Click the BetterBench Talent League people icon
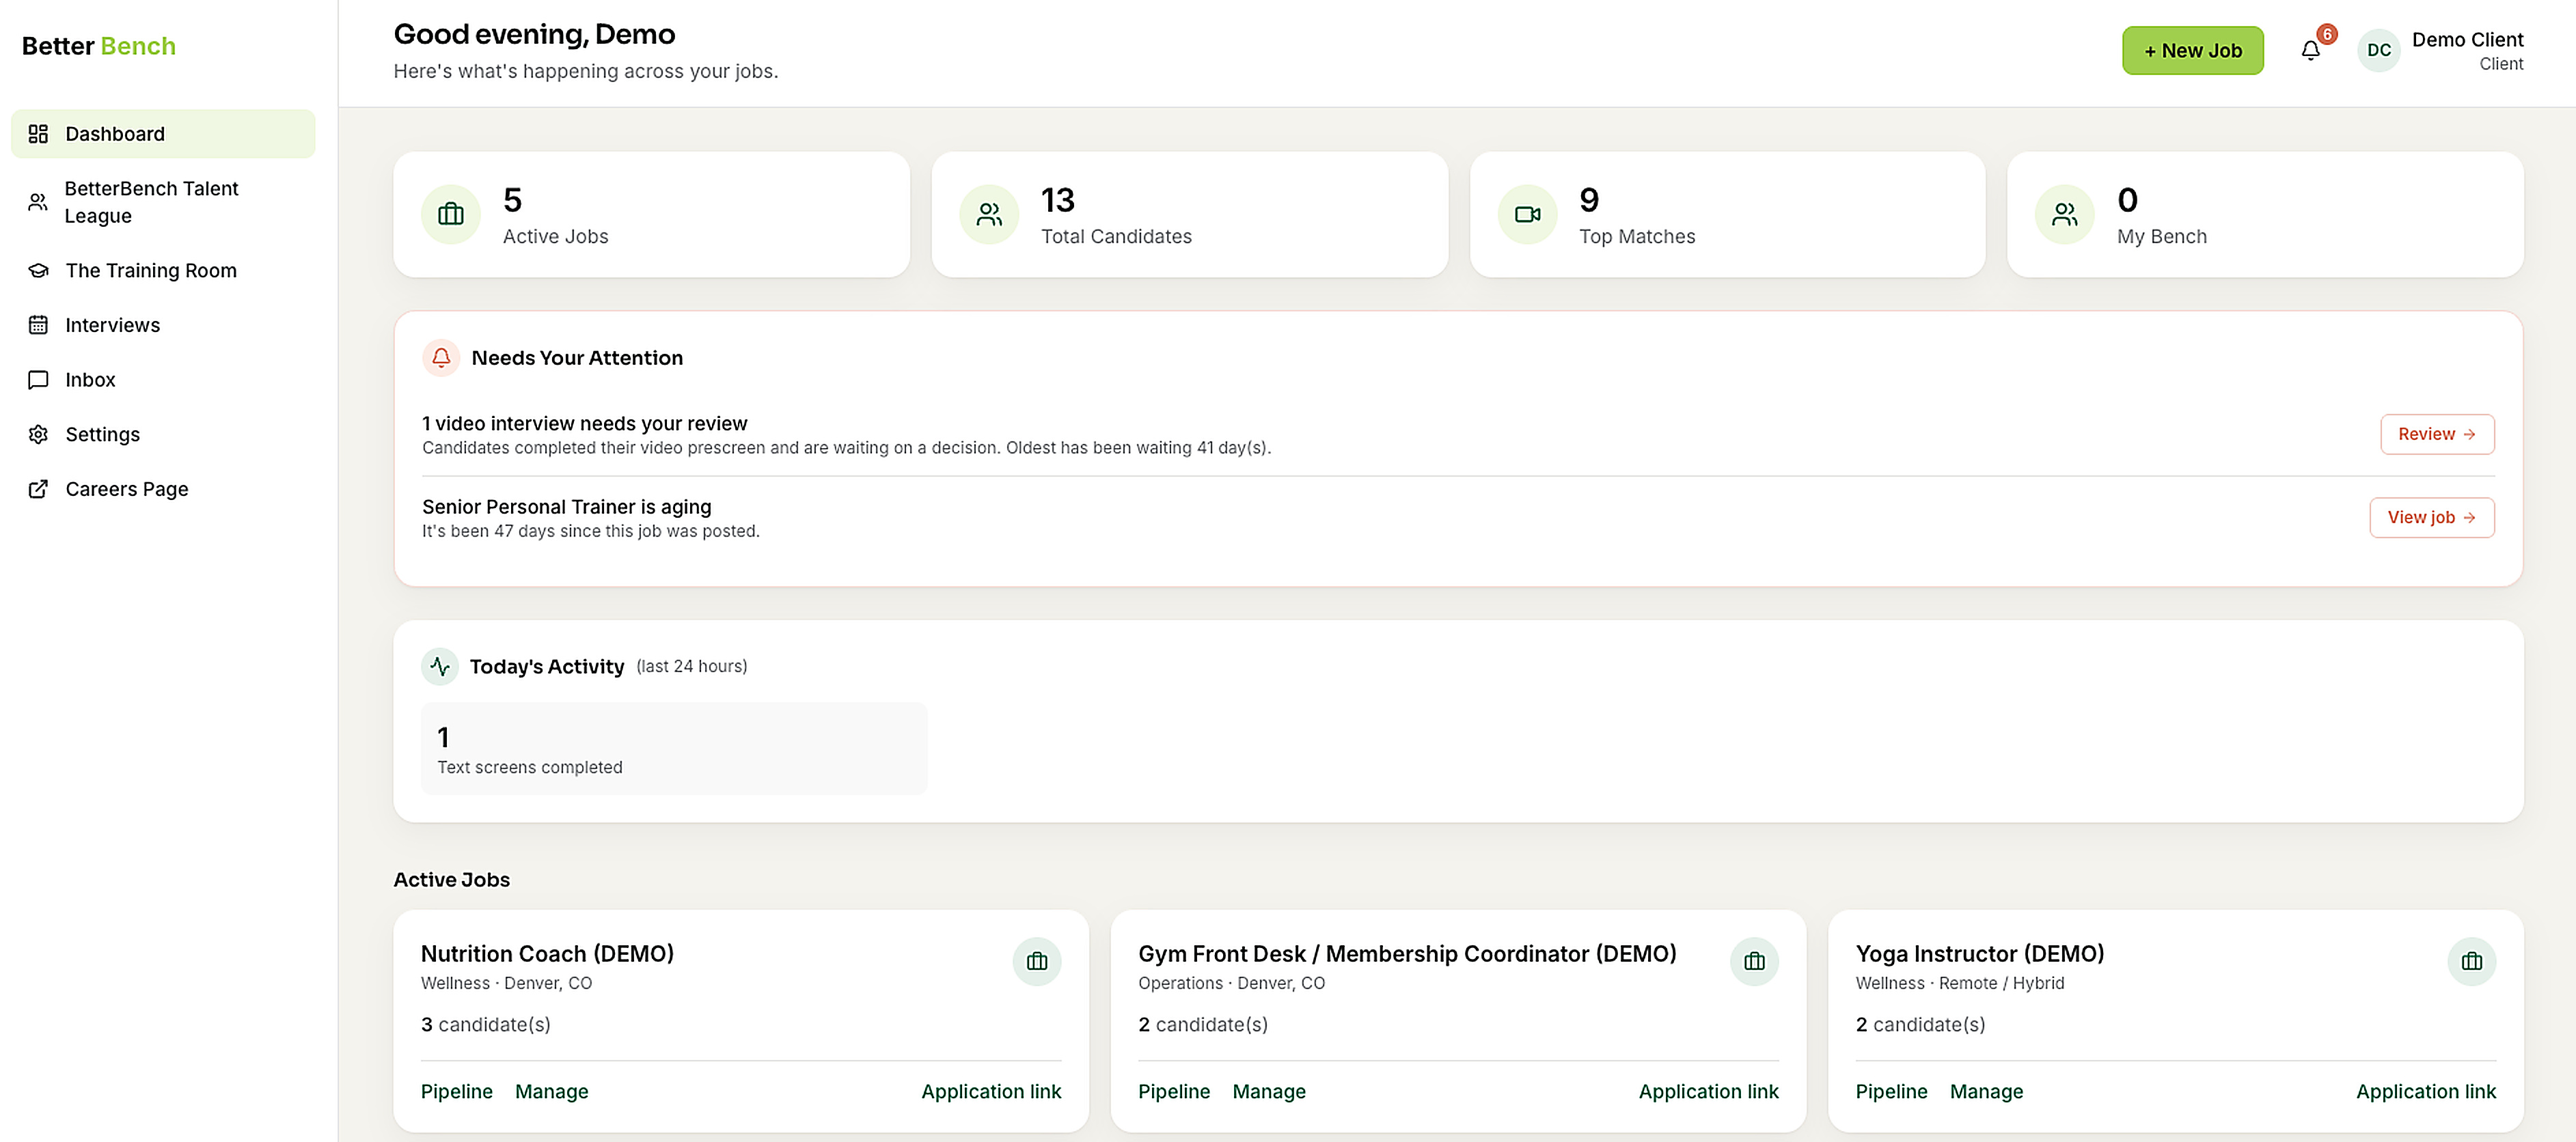2576x1142 pixels. tap(38, 202)
